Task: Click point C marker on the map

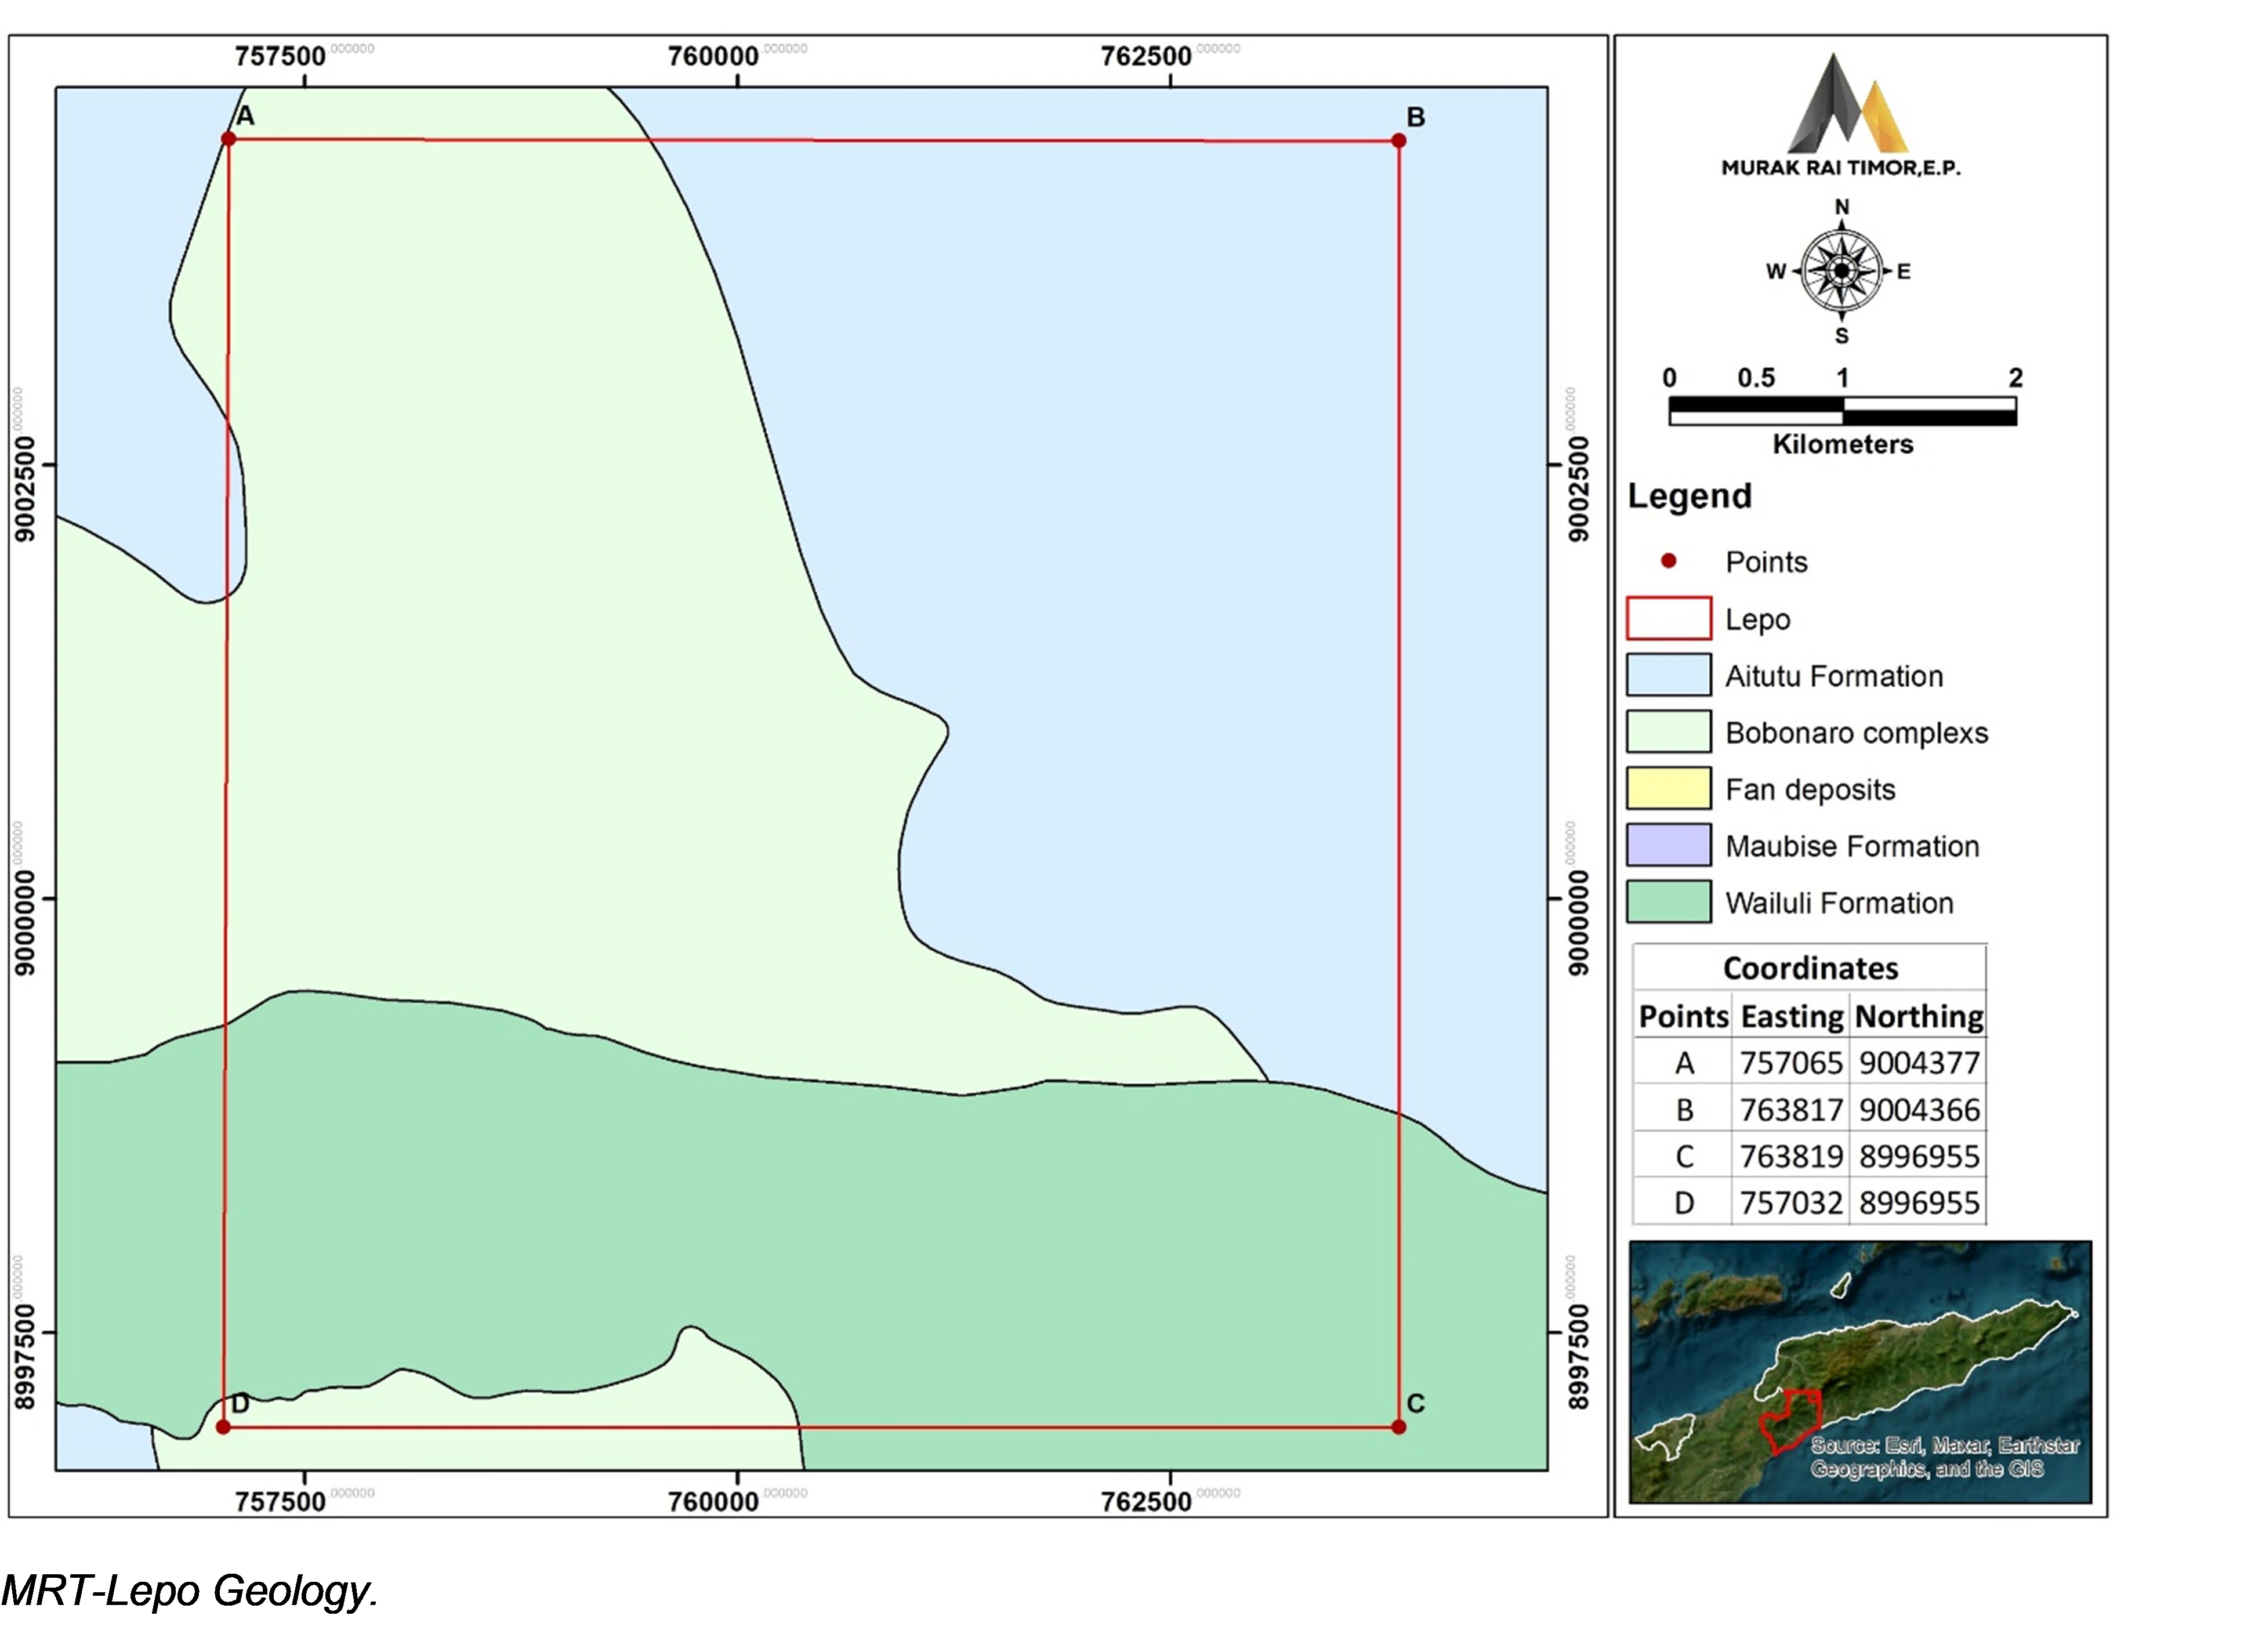Action: (x=1398, y=1427)
